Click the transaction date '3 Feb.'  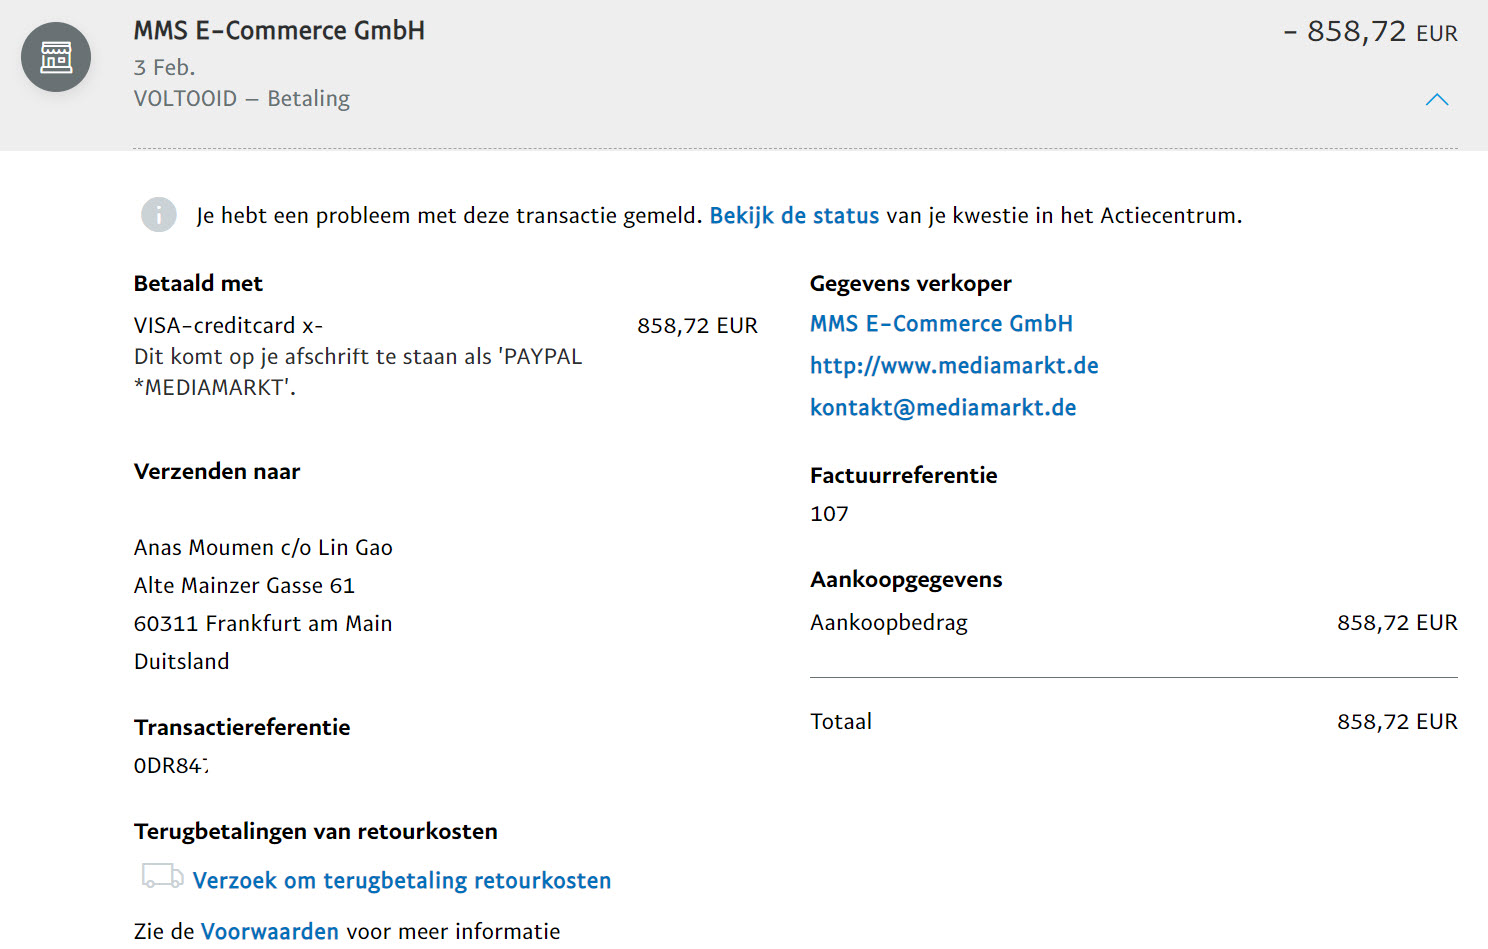(x=164, y=68)
